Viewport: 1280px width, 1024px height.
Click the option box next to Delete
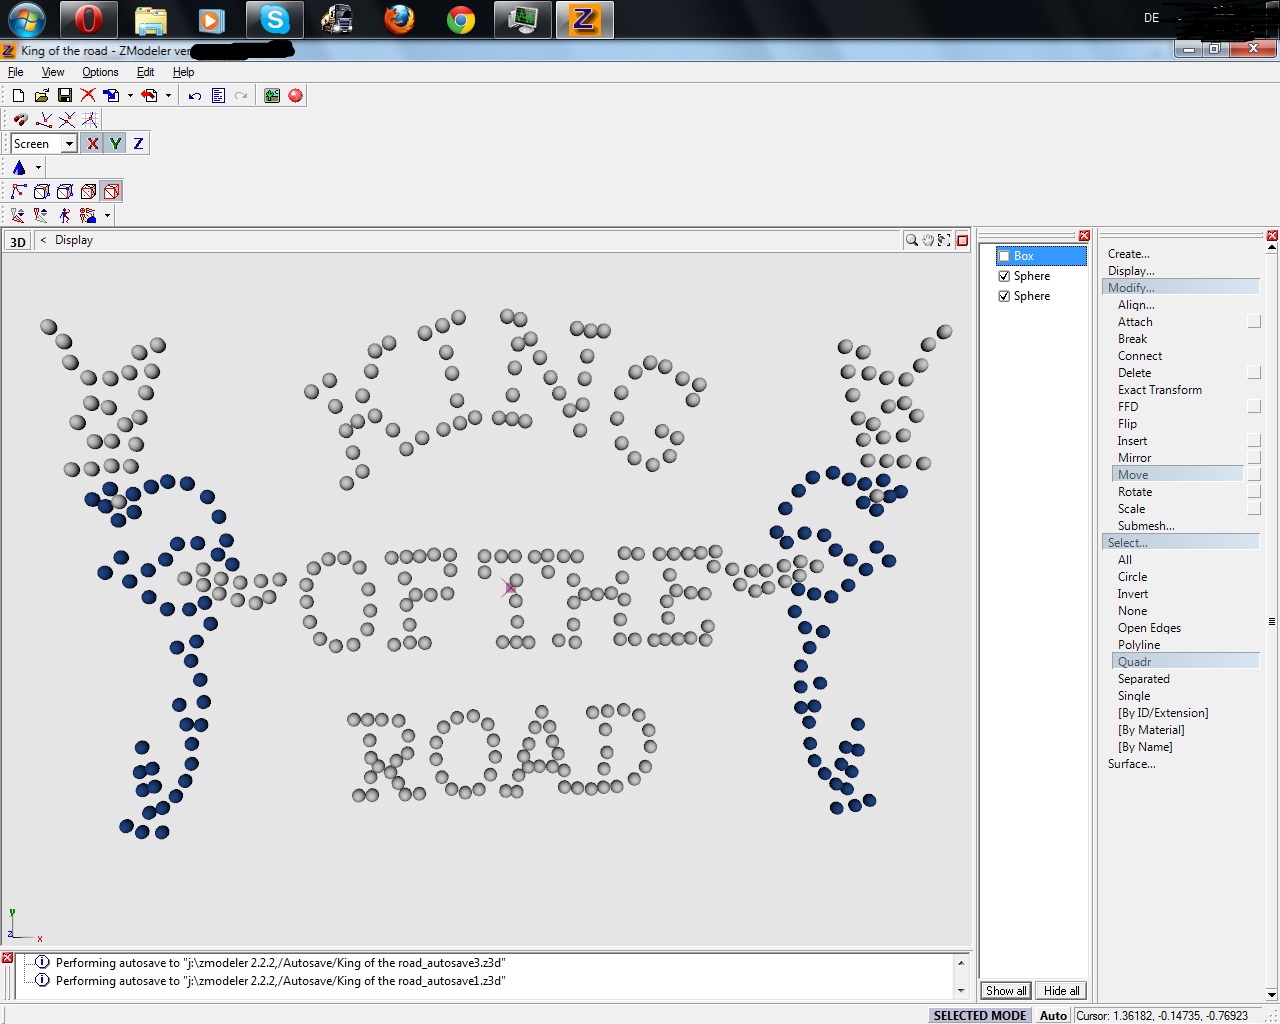click(x=1254, y=373)
